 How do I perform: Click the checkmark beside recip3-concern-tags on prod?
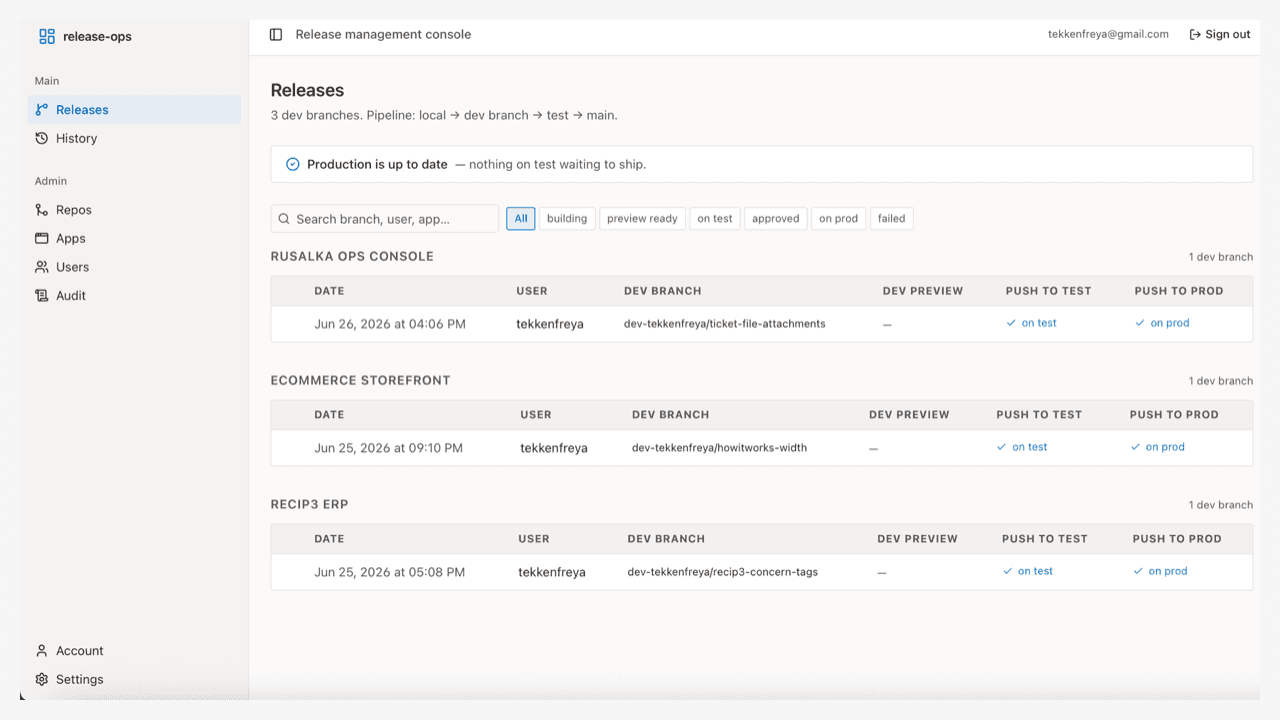(x=1139, y=571)
